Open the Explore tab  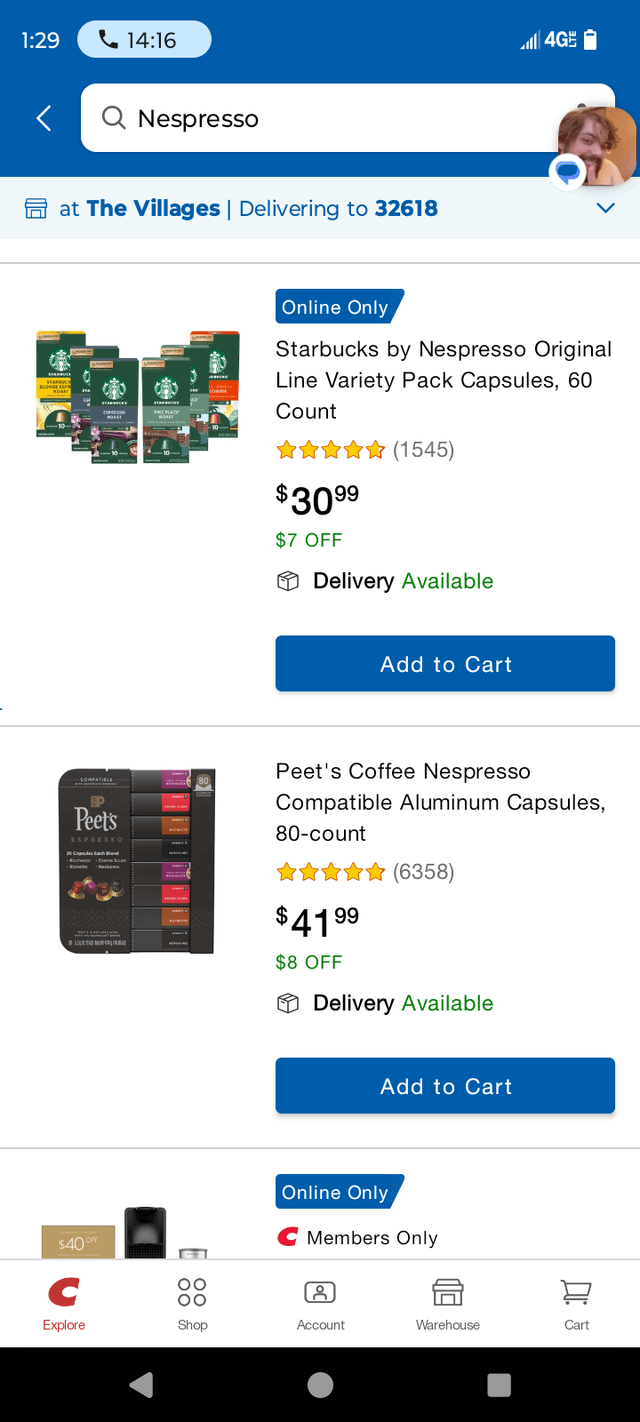pos(64,1302)
